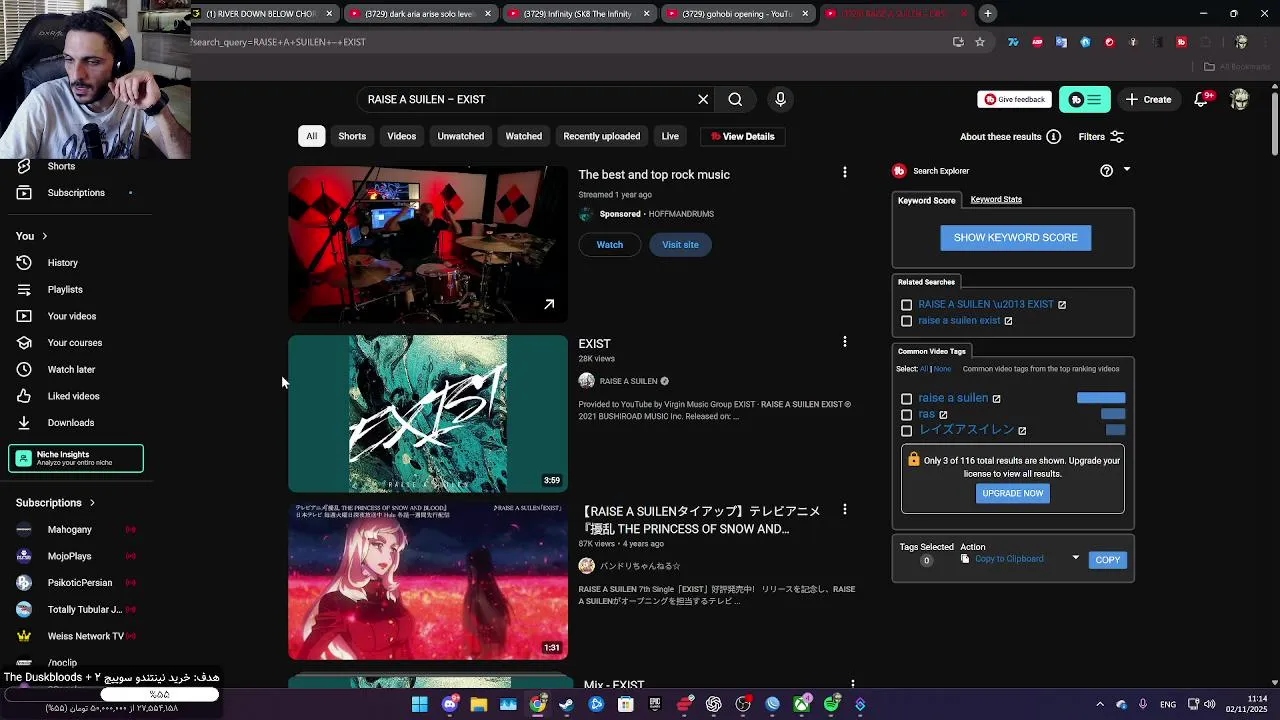The image size is (1280, 720).
Task: Expand the You section chevron
Action: point(45,236)
